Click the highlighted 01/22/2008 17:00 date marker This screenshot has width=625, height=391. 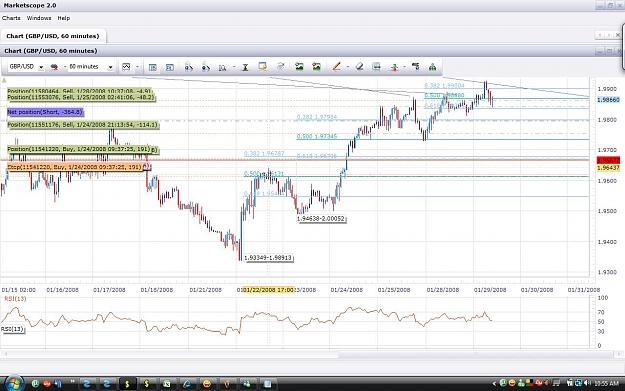tap(268, 290)
